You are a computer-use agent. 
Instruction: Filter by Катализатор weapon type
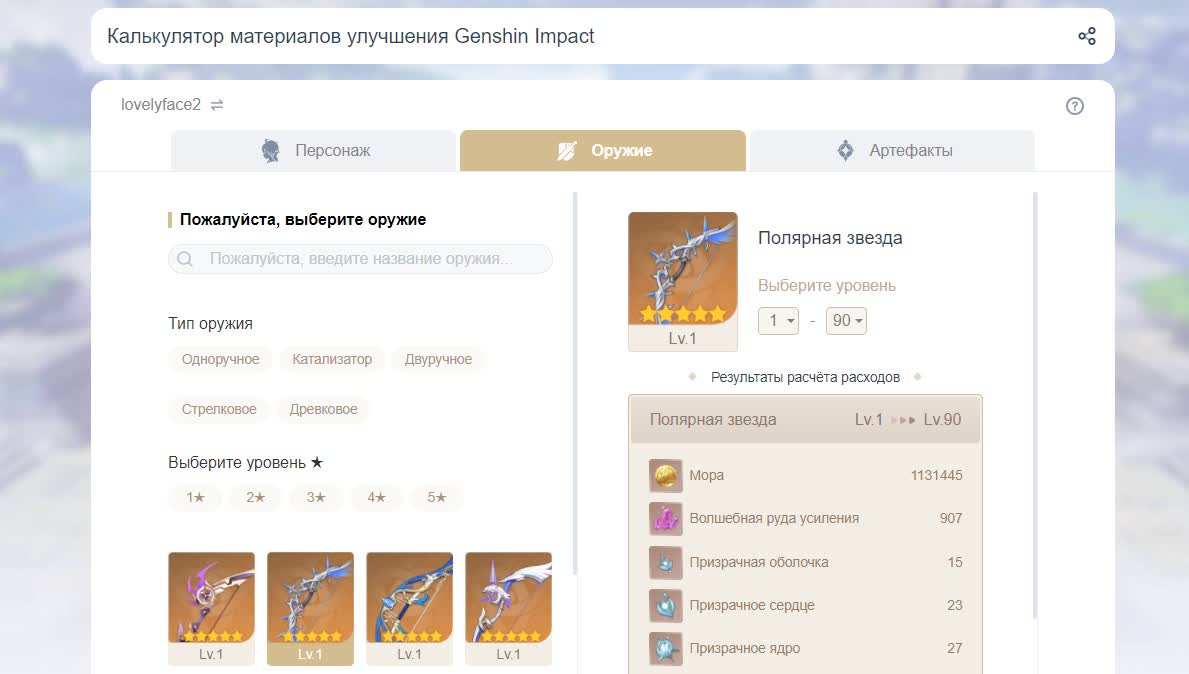[x=332, y=359]
